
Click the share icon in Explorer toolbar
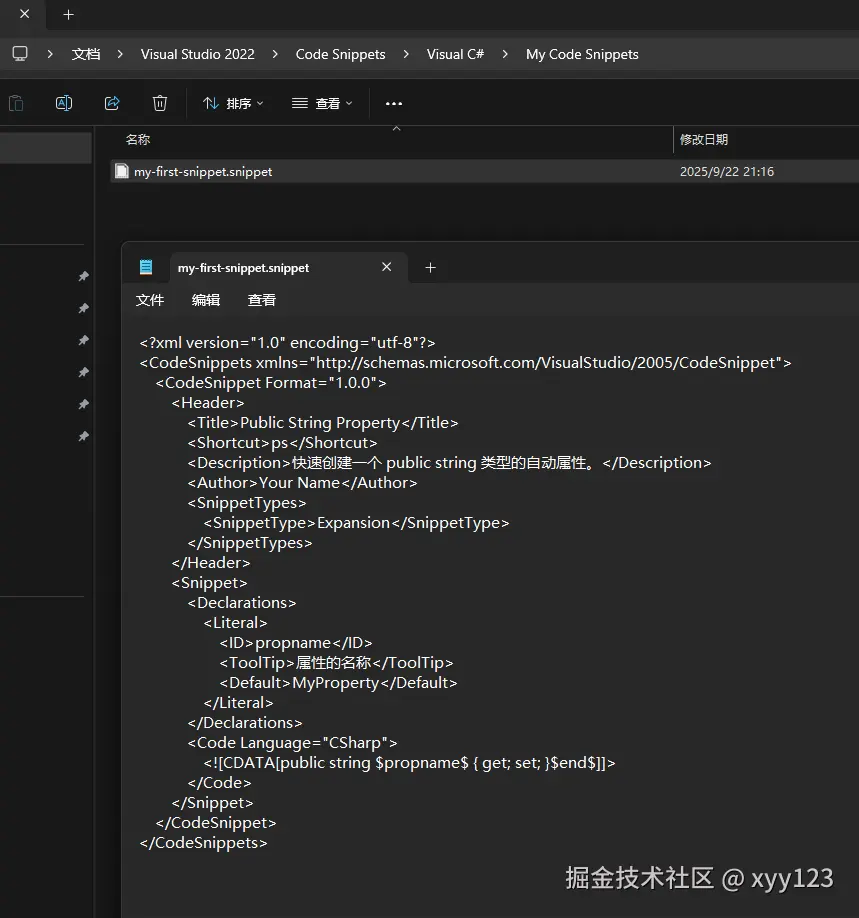tap(112, 104)
